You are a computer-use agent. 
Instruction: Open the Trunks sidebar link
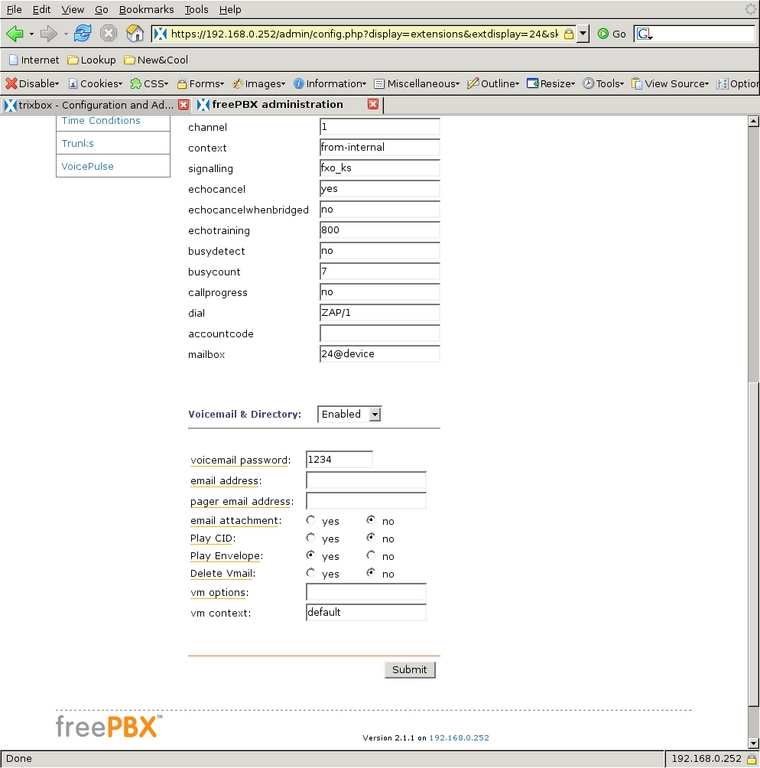tap(78, 143)
